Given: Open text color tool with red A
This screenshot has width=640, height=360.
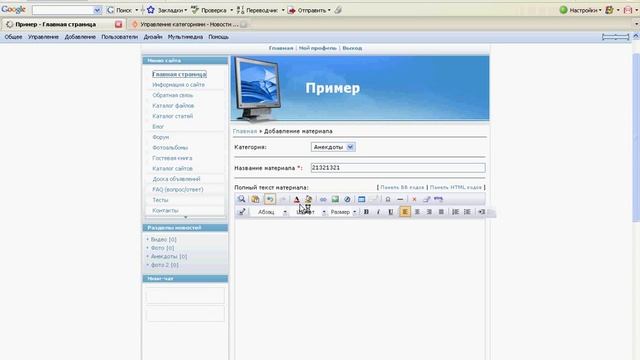Looking at the screenshot, I should point(297,199).
